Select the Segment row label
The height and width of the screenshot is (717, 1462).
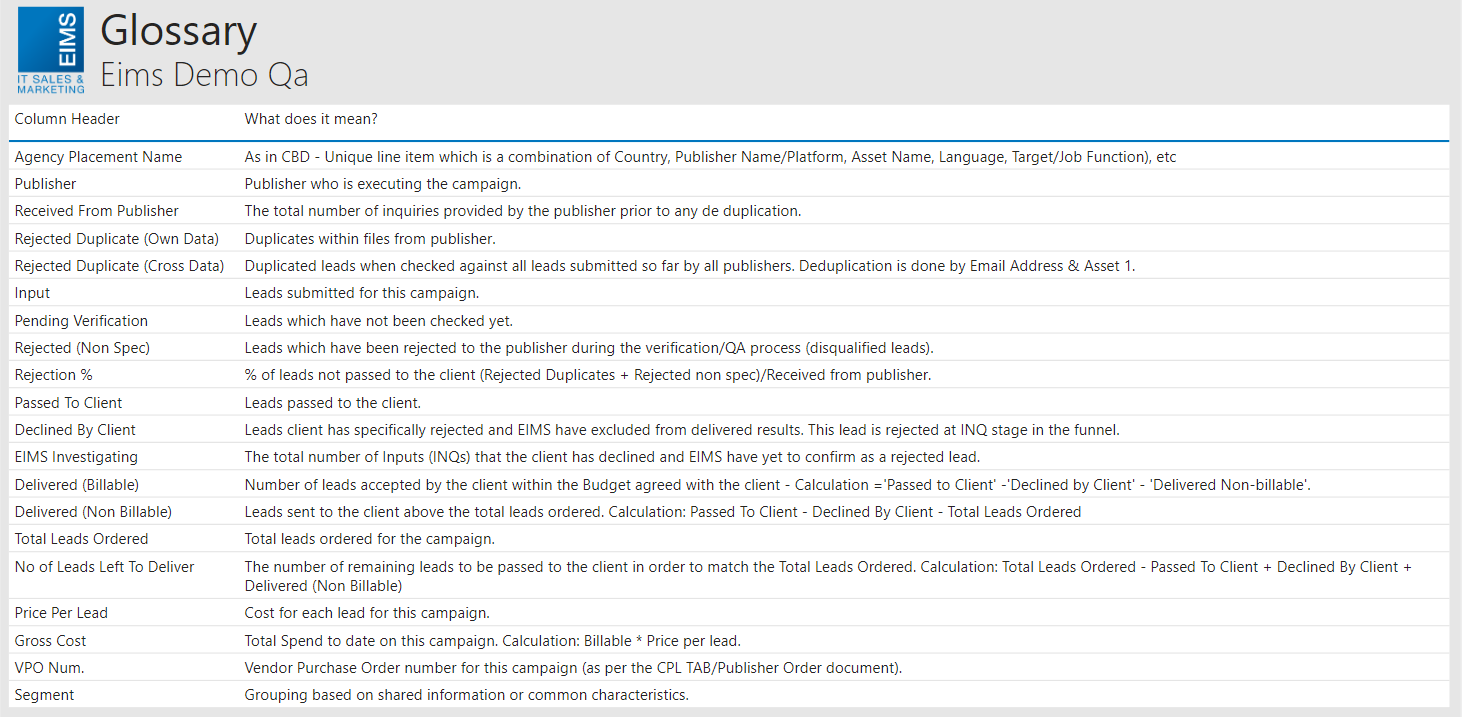[44, 695]
